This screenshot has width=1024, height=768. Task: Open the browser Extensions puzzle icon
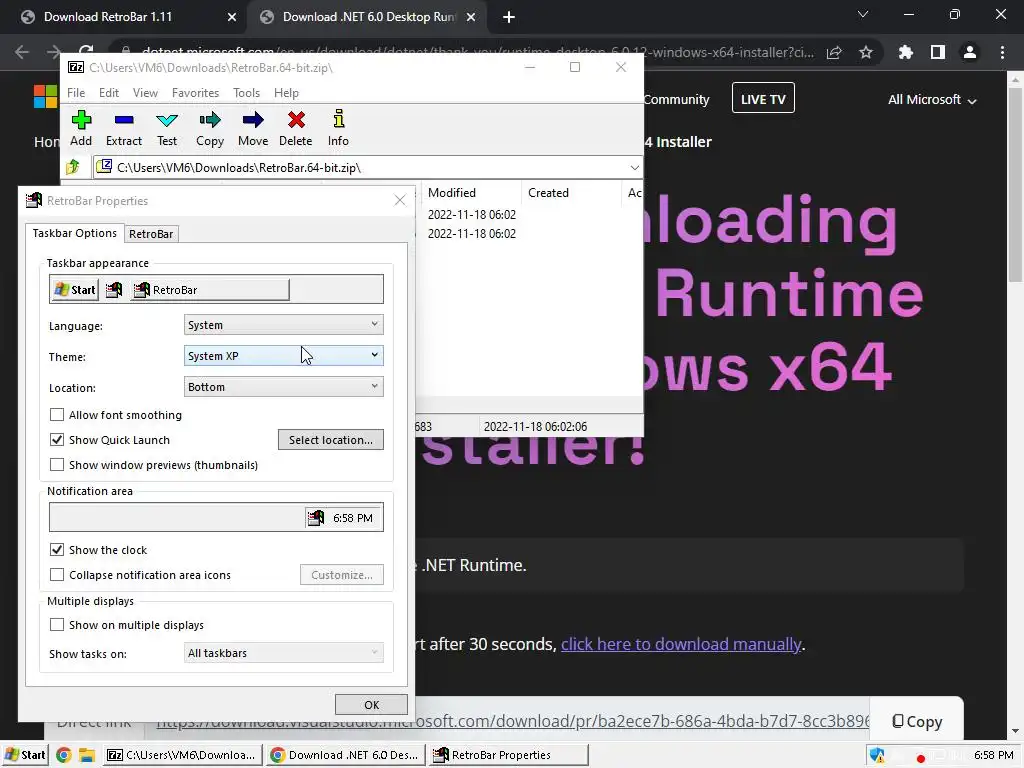click(x=906, y=52)
